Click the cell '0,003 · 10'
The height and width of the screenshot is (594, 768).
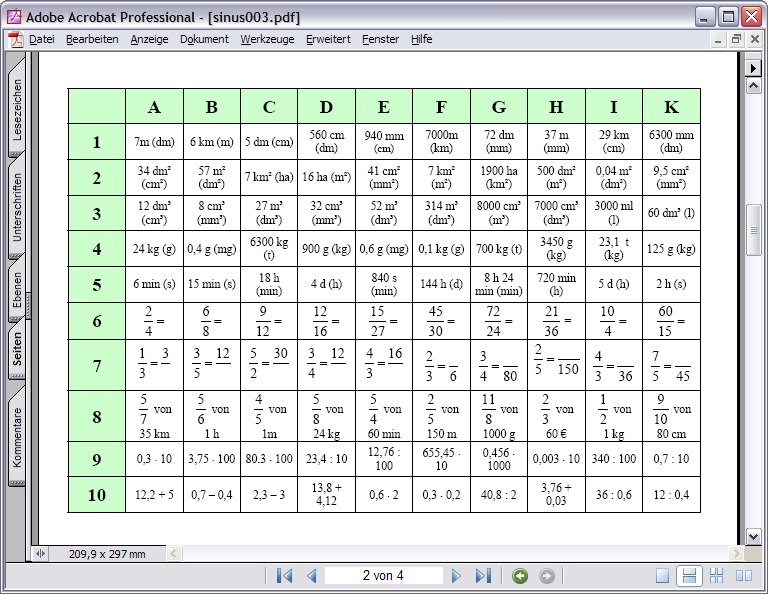(x=556, y=459)
